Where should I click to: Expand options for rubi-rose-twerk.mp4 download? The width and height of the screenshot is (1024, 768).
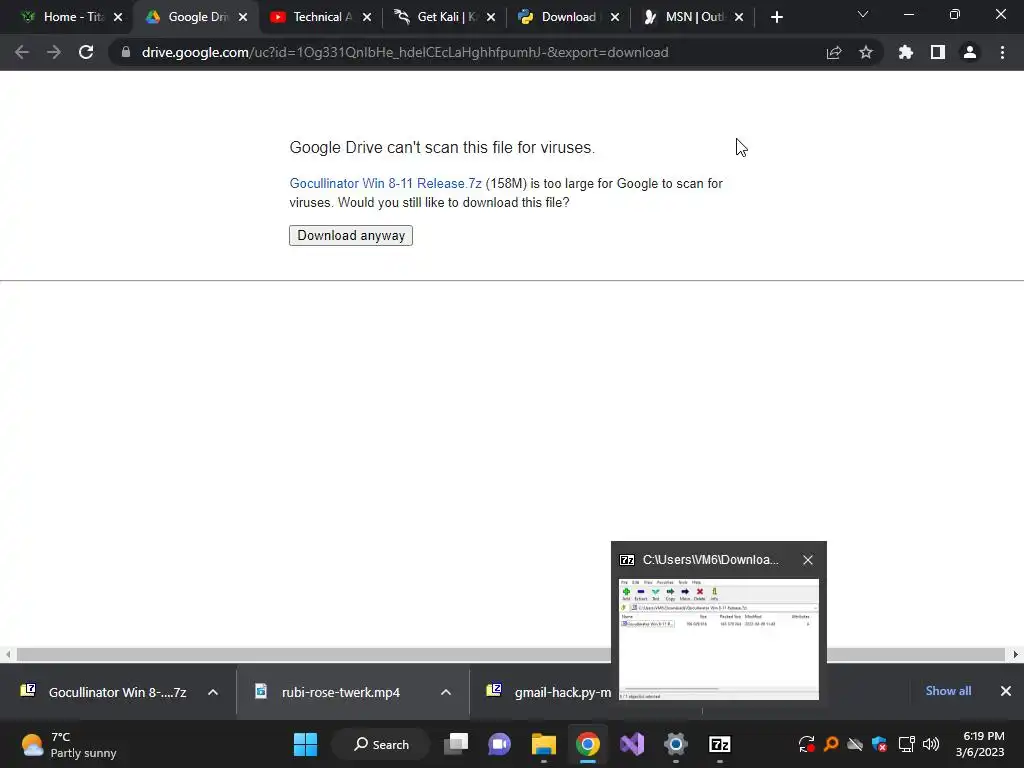446,692
